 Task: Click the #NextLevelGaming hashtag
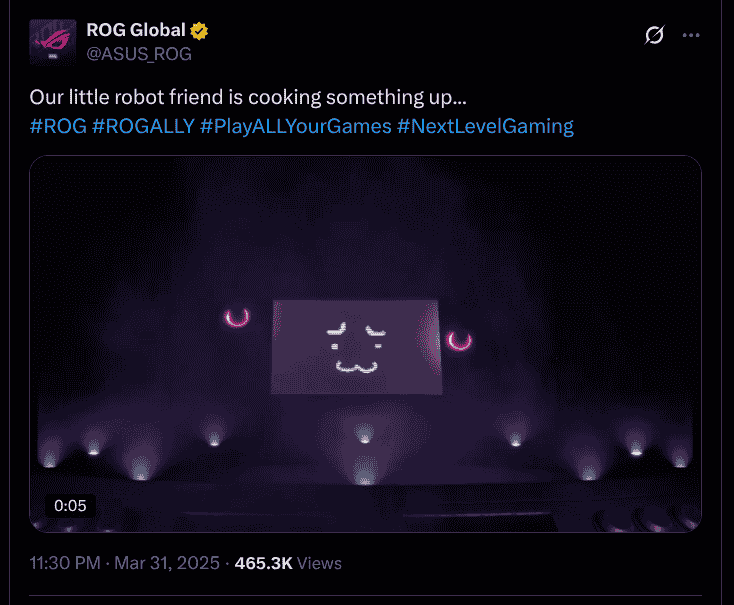tap(485, 127)
